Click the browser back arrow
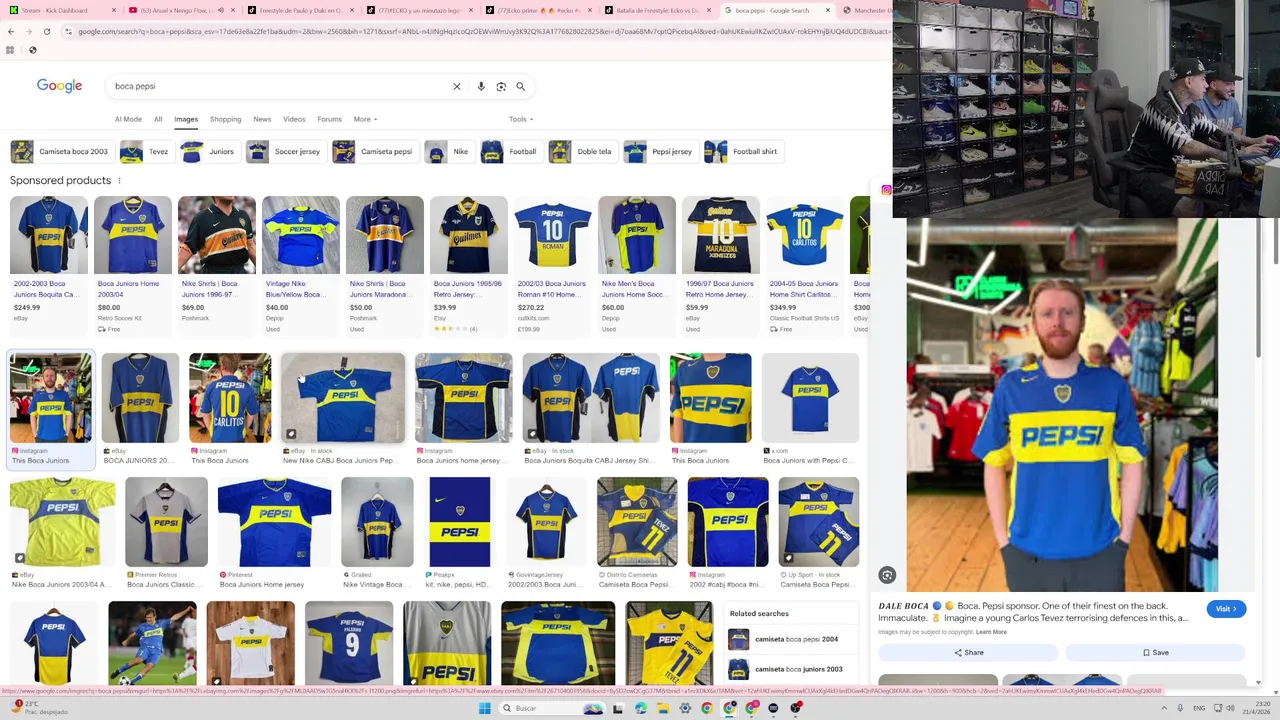 tap(10, 31)
